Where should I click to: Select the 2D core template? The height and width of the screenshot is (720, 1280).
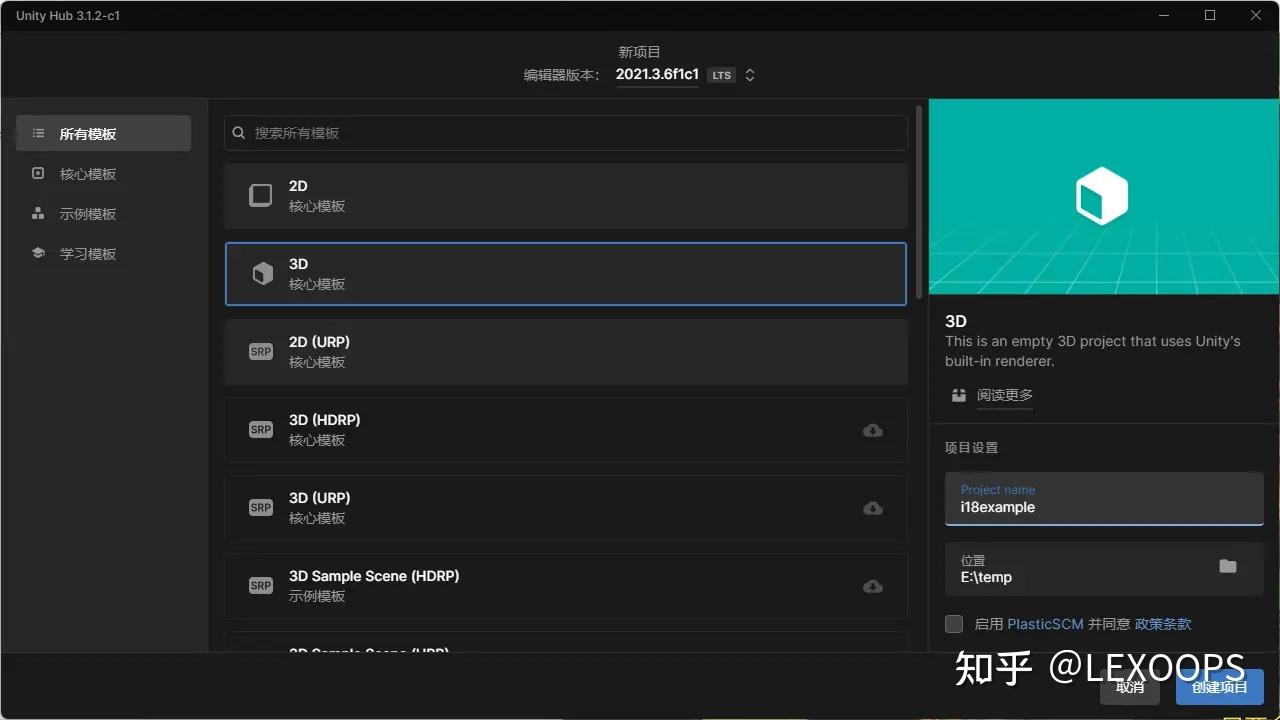[565, 195]
